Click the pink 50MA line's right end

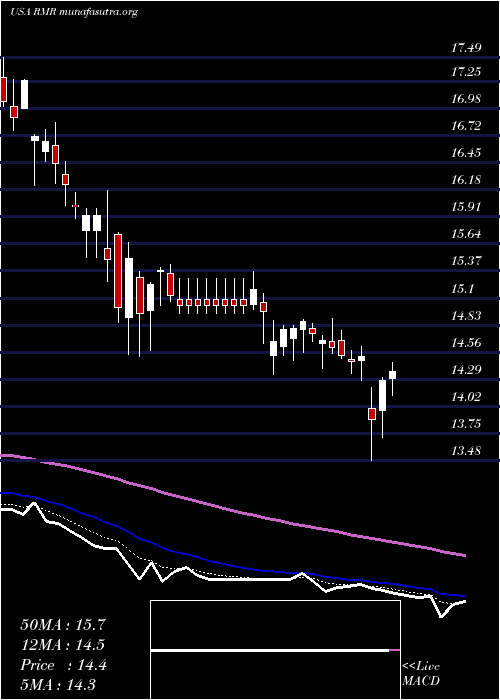pos(464,555)
